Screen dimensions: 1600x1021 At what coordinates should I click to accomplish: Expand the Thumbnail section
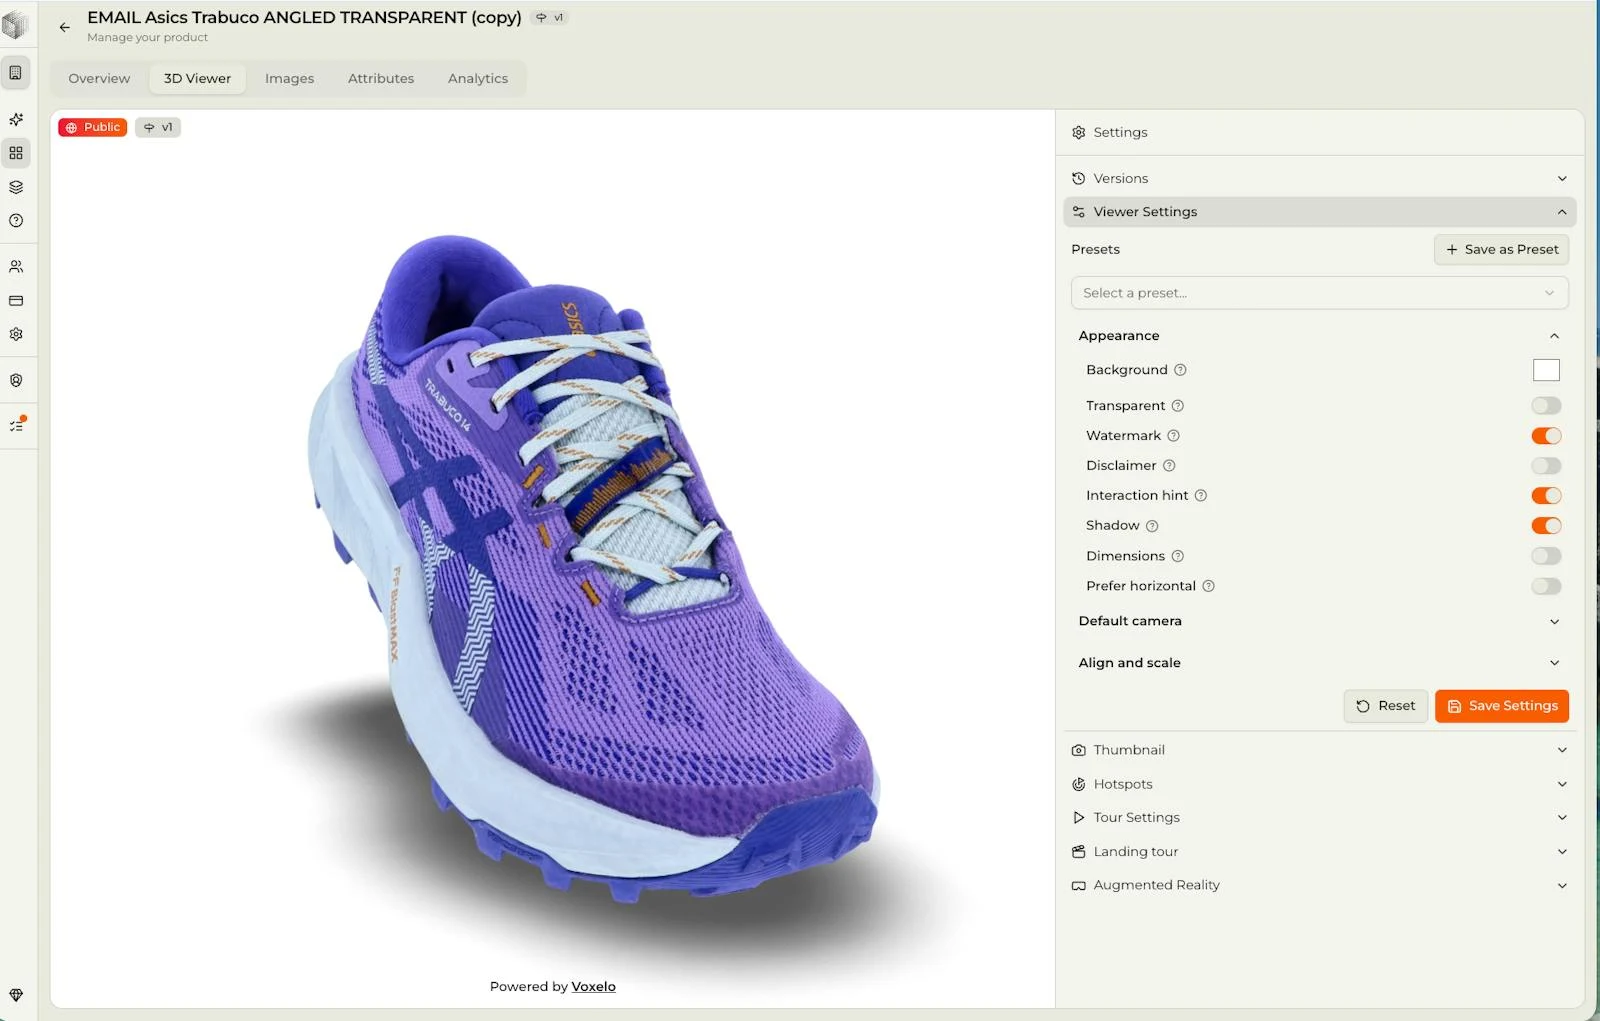click(1319, 750)
